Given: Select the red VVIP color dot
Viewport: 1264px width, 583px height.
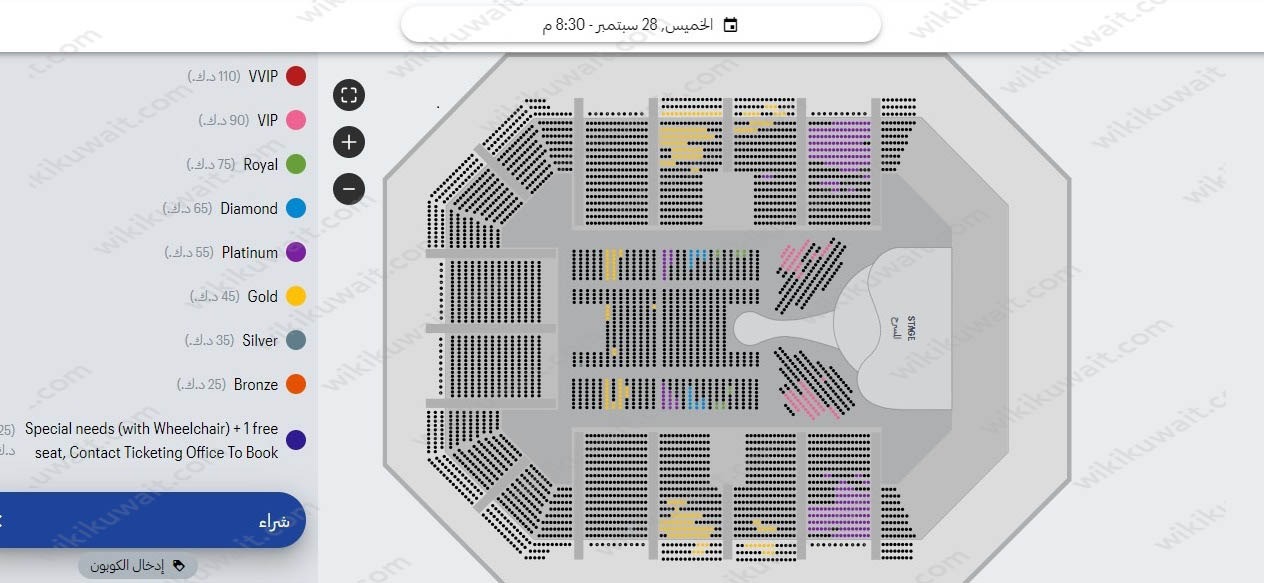Looking at the screenshot, I should (296, 76).
